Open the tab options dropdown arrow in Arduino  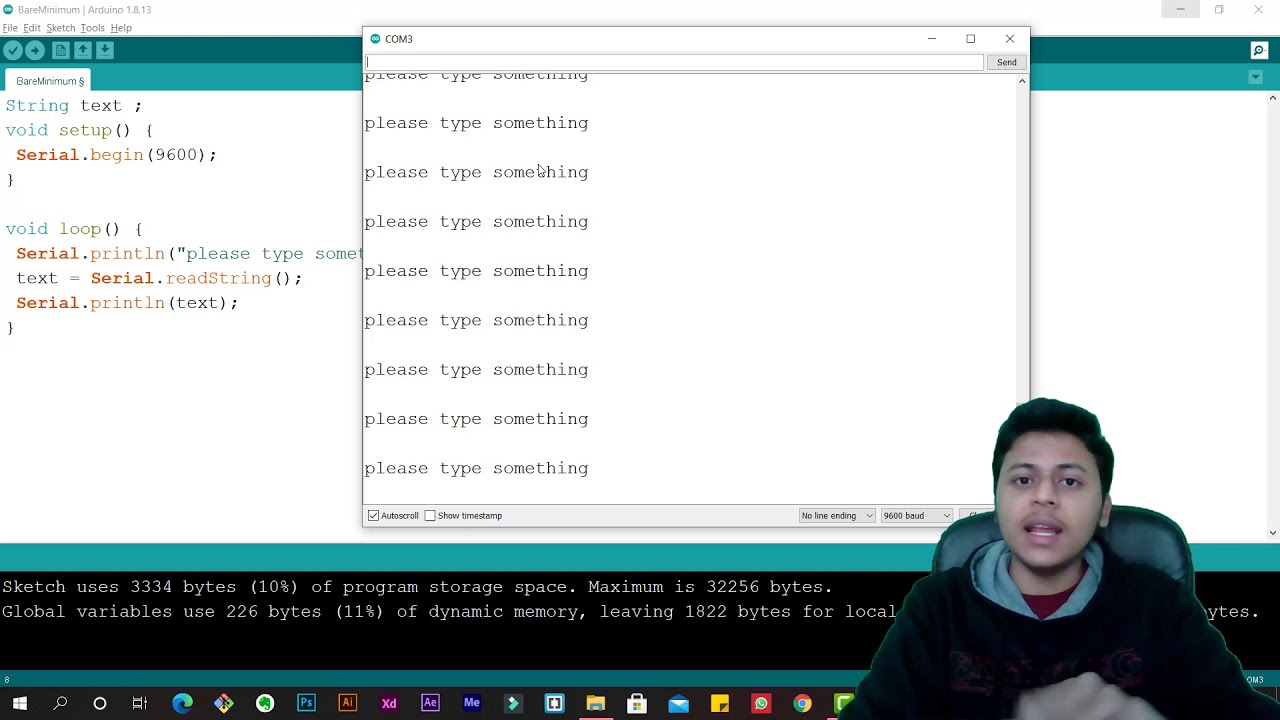[1256, 77]
